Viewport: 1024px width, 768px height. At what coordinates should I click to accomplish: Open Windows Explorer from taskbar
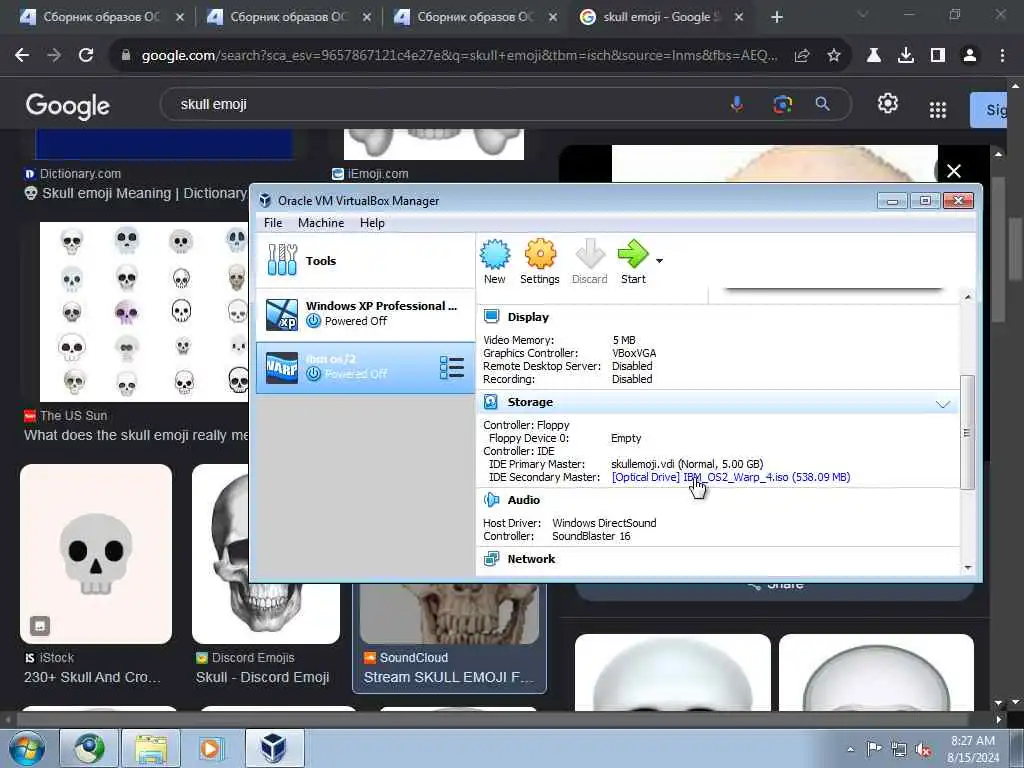pyautogui.click(x=151, y=748)
